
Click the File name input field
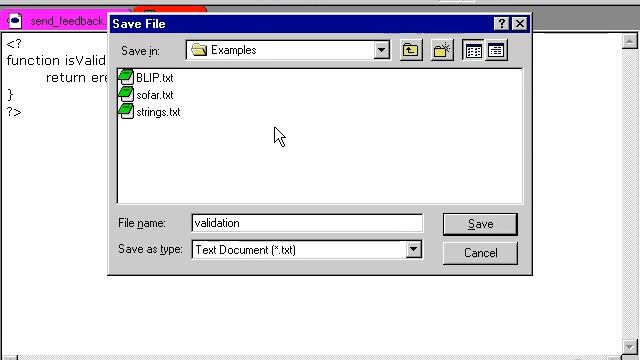tap(307, 223)
